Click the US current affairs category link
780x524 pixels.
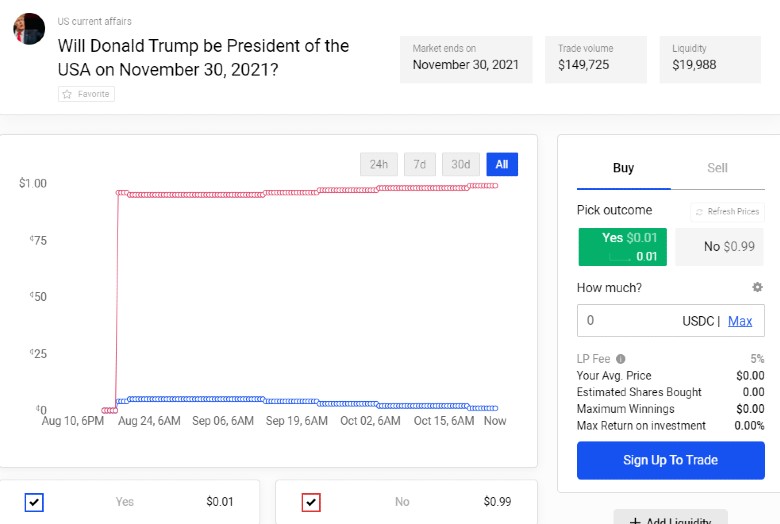click(x=94, y=21)
